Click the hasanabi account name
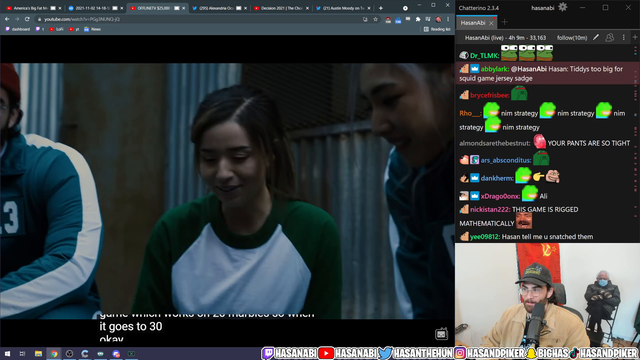The height and width of the screenshot is (360, 640). 542,8
